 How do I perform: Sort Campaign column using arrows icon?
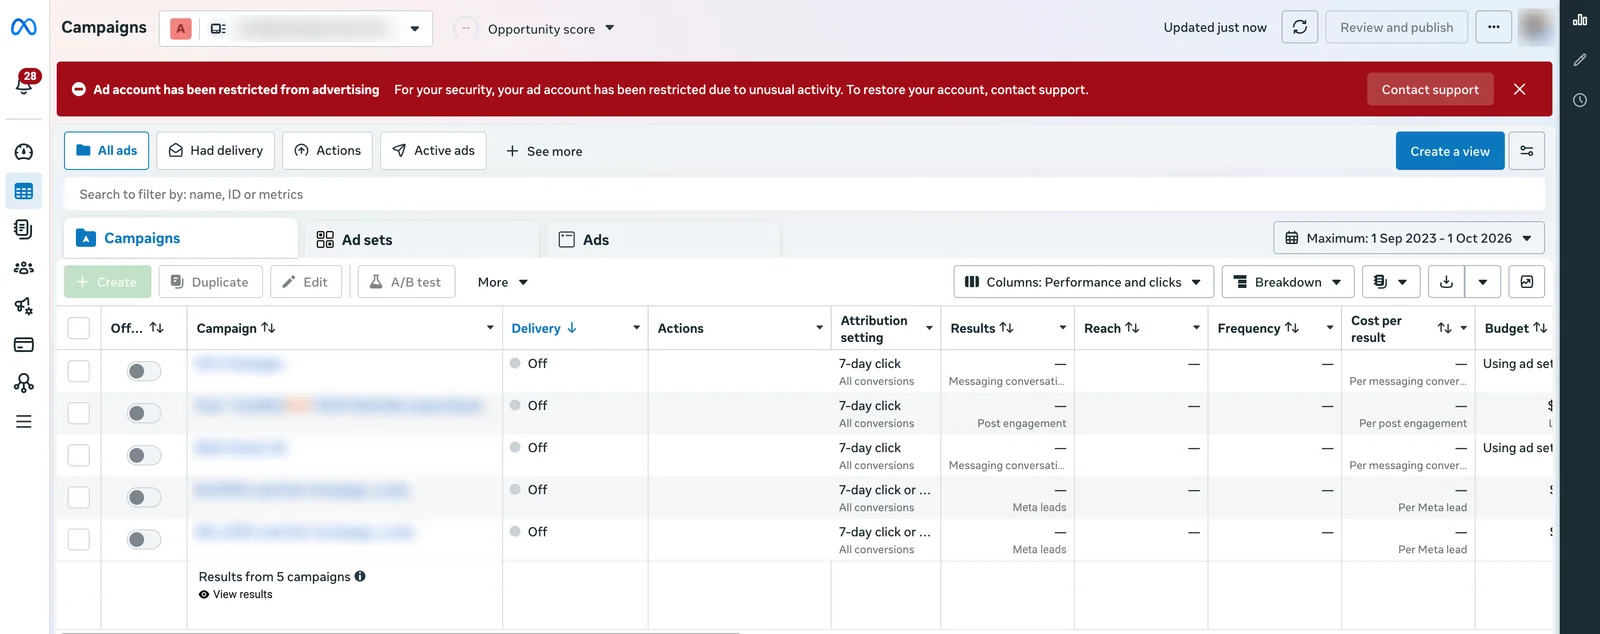click(268, 328)
